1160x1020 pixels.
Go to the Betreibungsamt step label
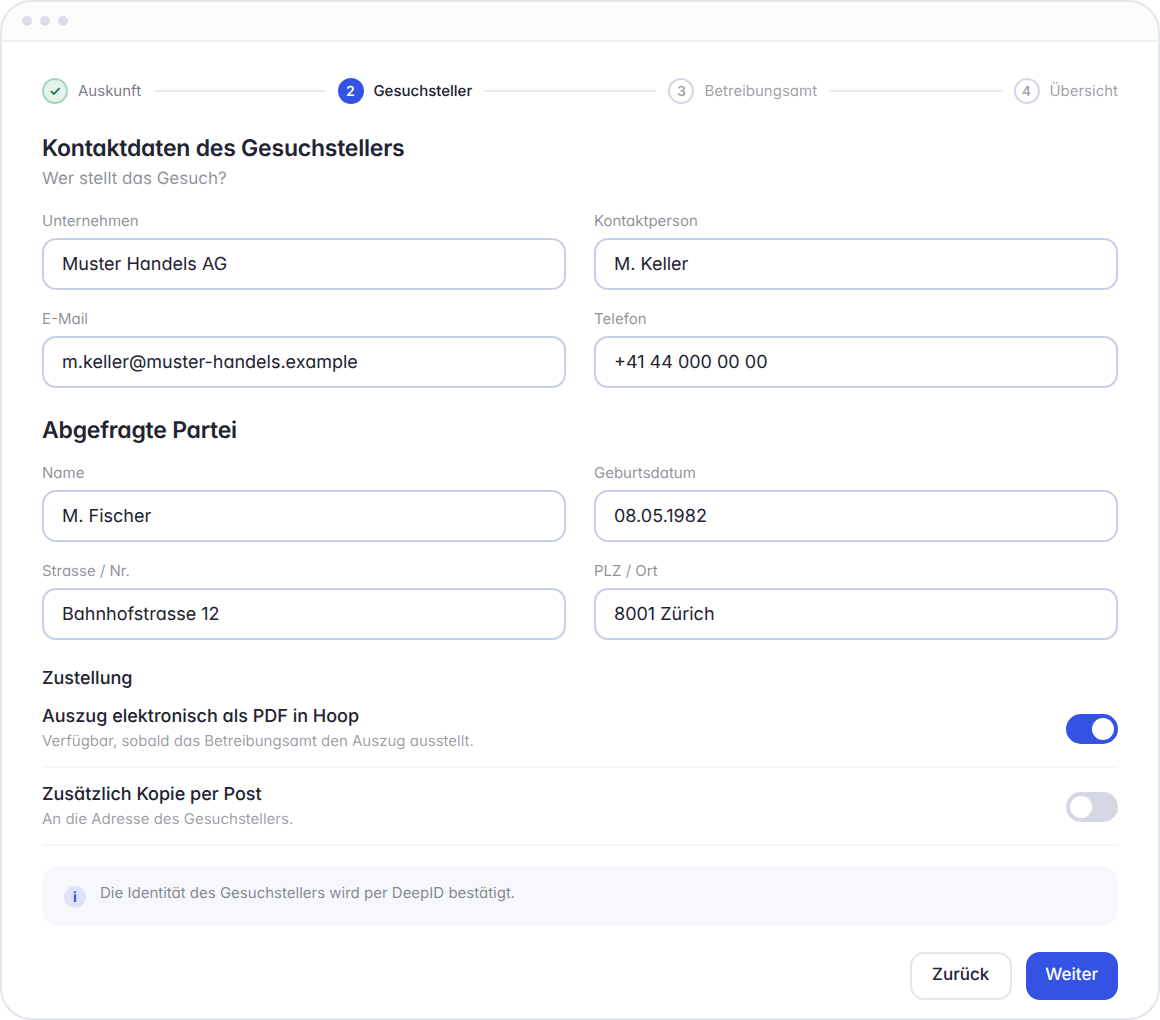[761, 91]
